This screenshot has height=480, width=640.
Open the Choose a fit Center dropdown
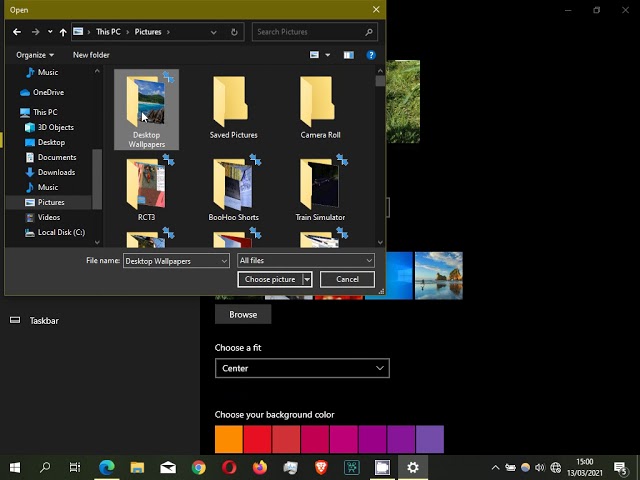click(302, 368)
